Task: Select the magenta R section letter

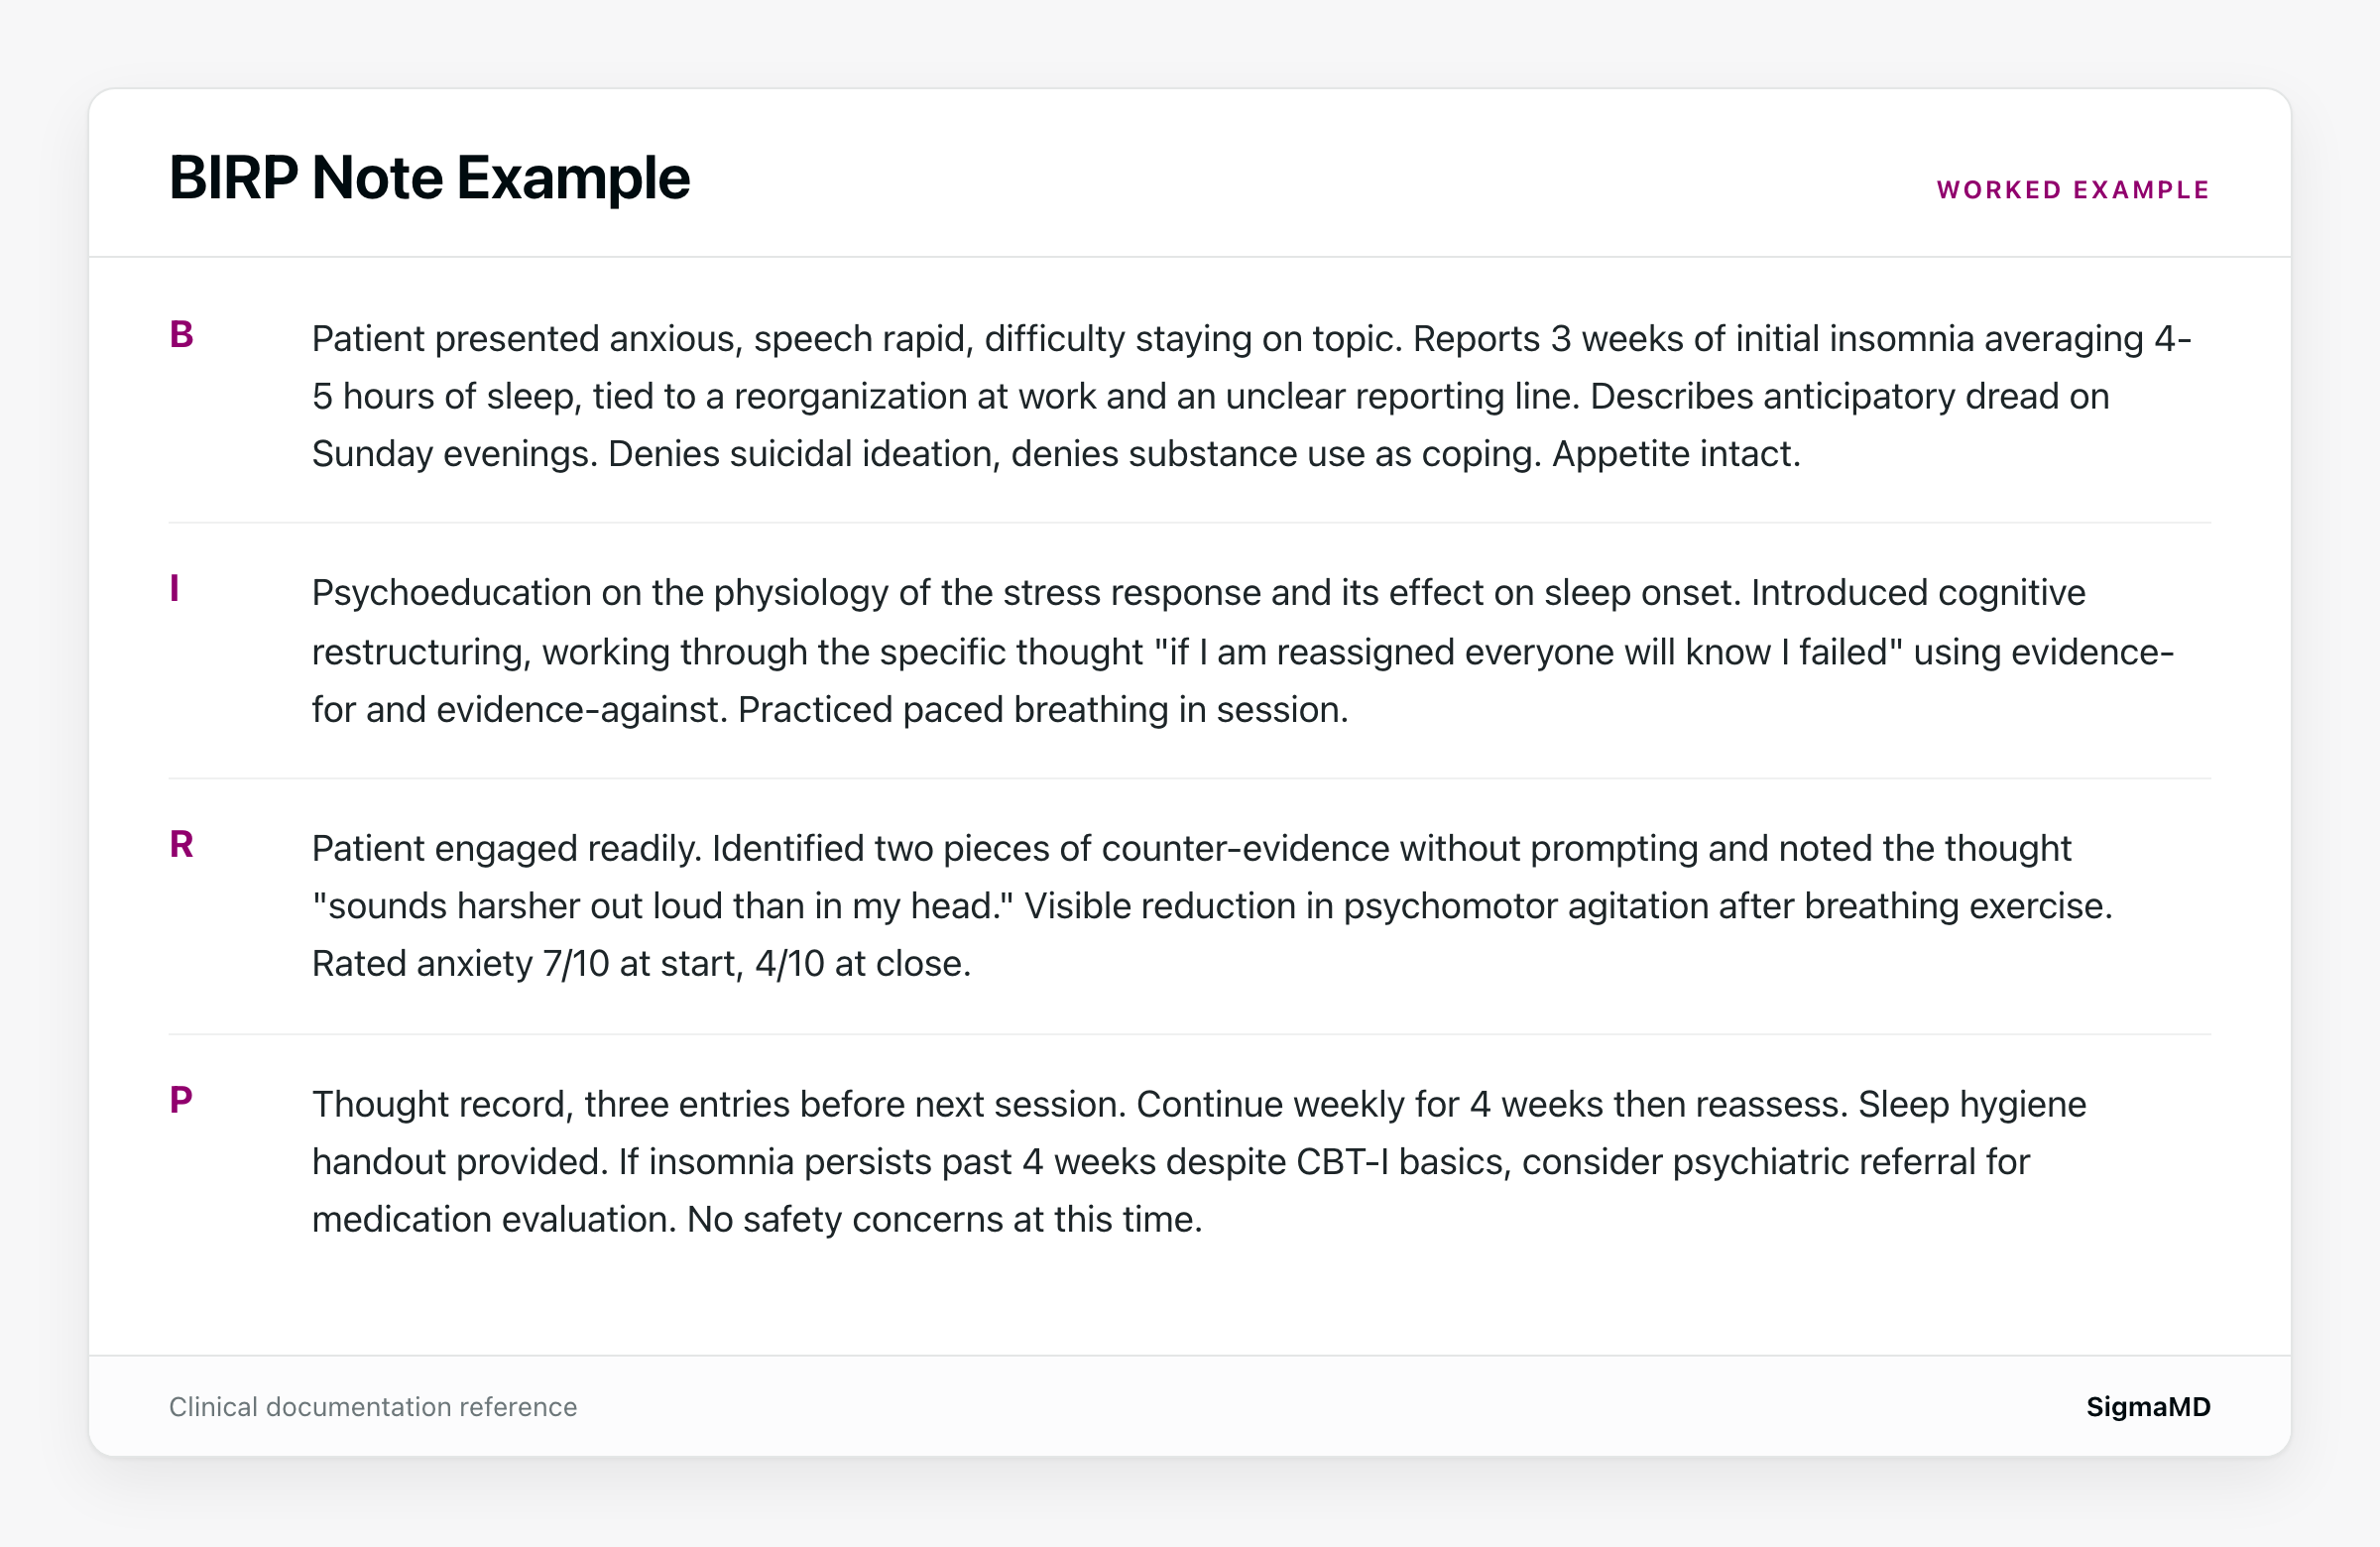Action: (181, 845)
